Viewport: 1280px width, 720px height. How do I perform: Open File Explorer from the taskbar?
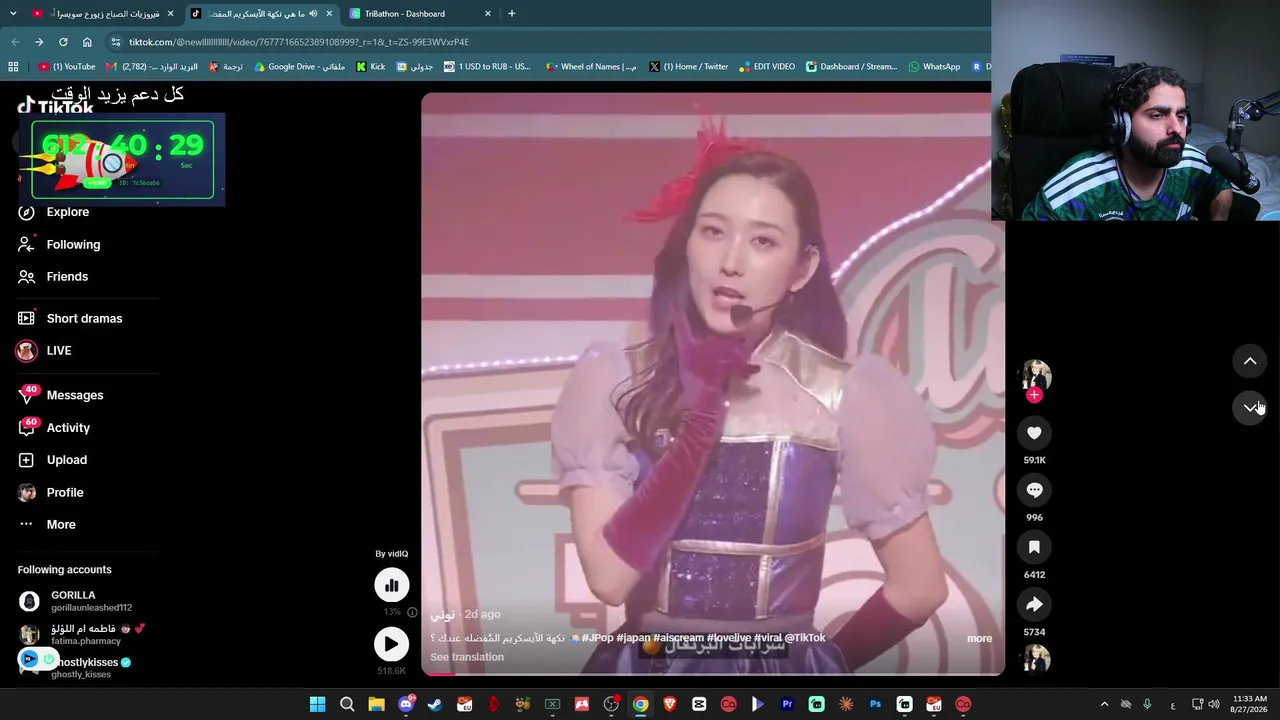click(376, 704)
